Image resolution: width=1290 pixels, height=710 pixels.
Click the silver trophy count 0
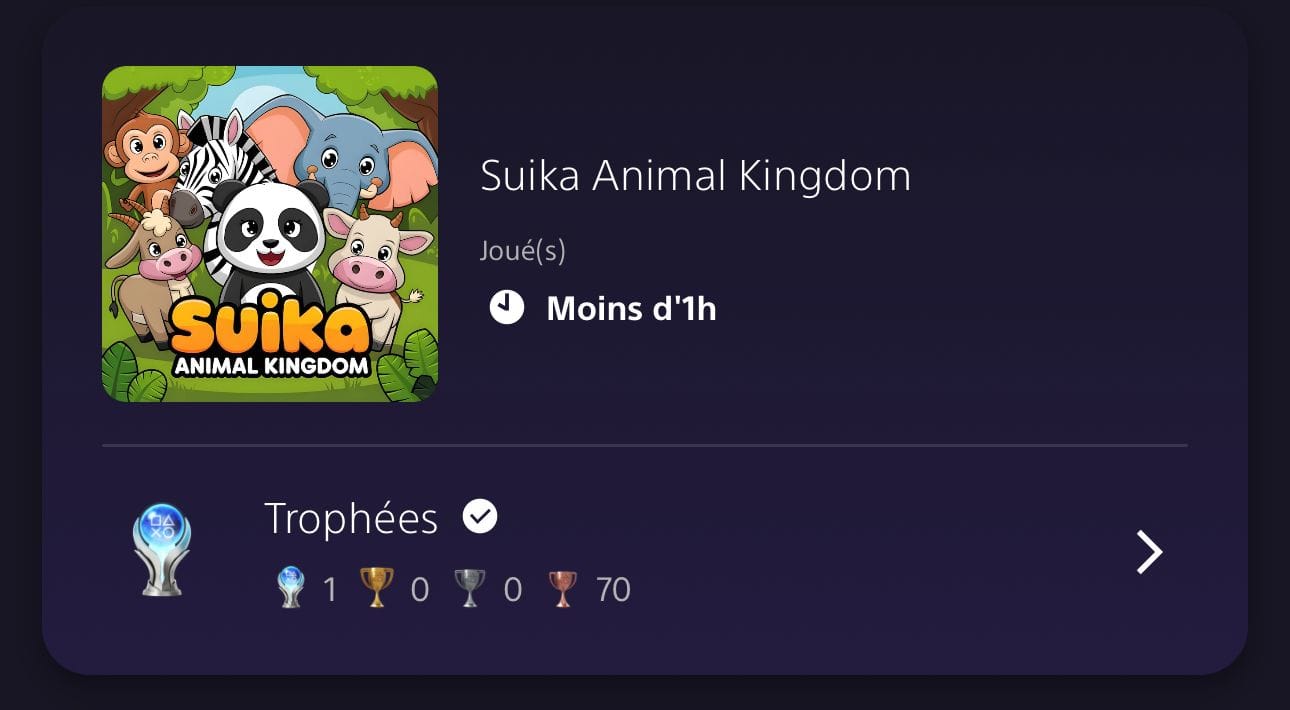[x=513, y=590]
